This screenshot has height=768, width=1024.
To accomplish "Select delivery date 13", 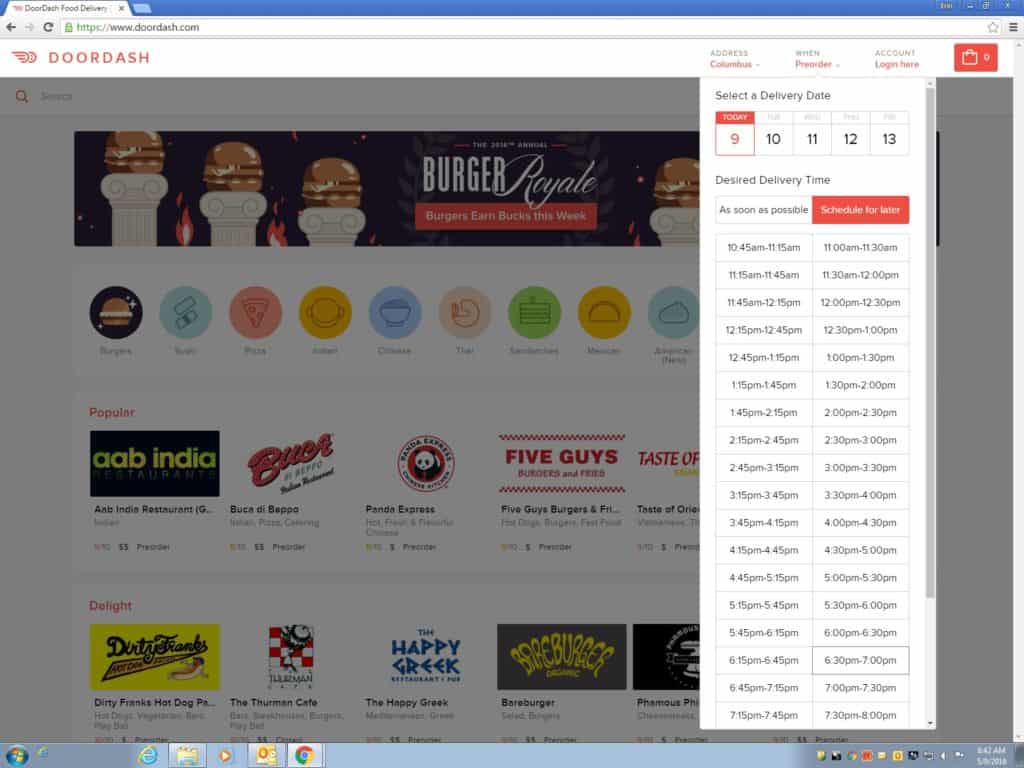I will [889, 134].
